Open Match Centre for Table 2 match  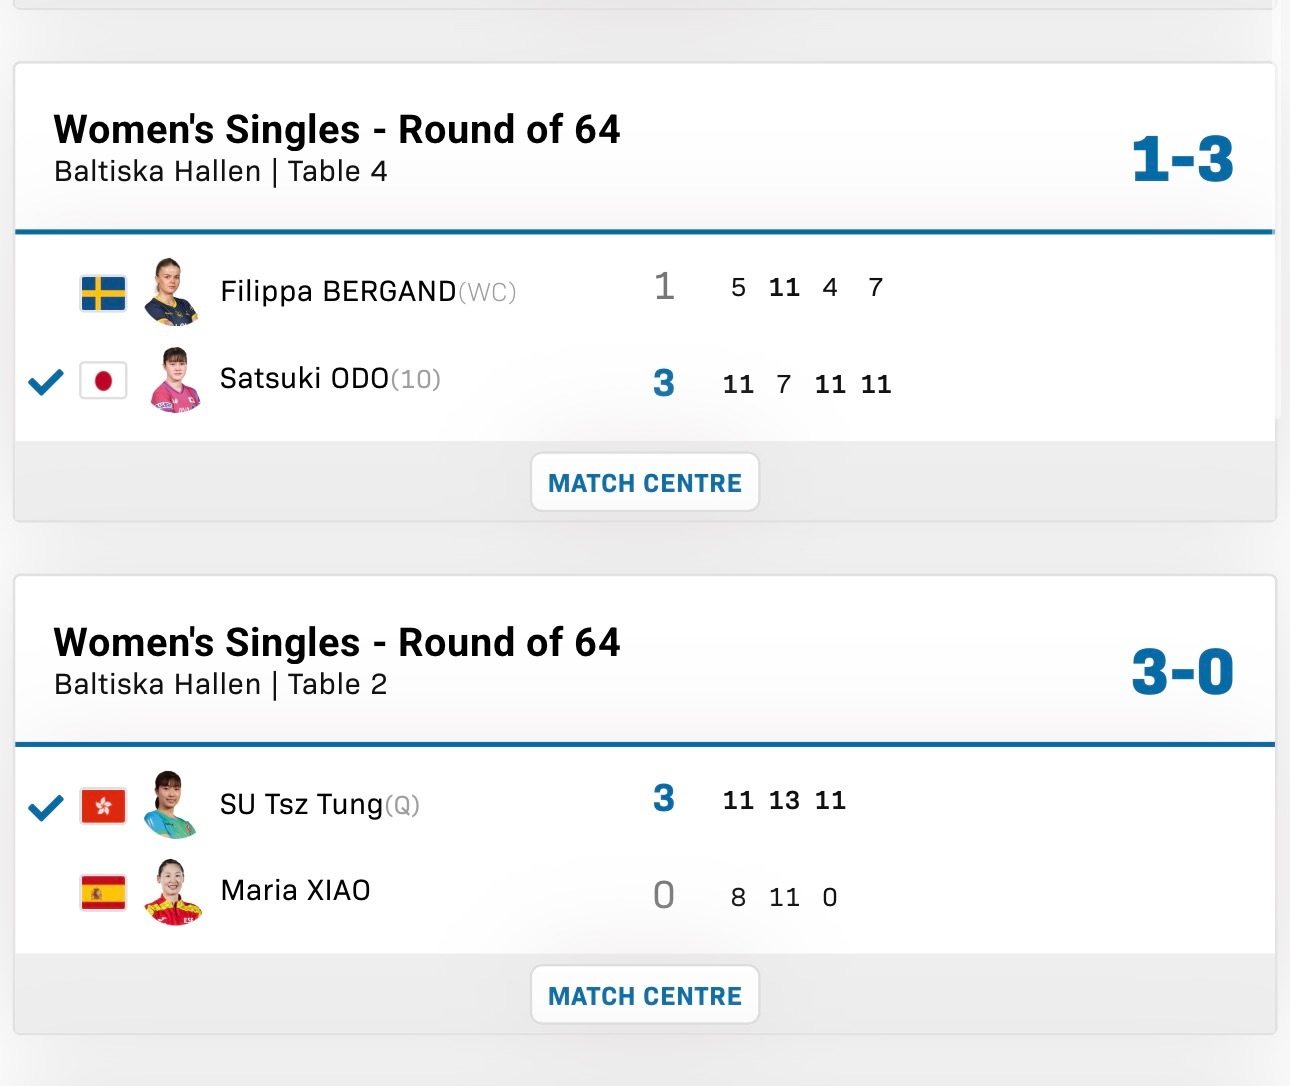[x=645, y=996]
